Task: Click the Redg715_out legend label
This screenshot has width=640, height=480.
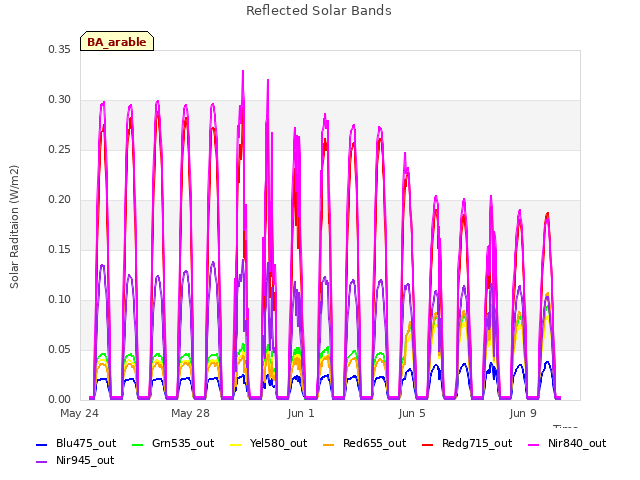Action: click(477, 443)
